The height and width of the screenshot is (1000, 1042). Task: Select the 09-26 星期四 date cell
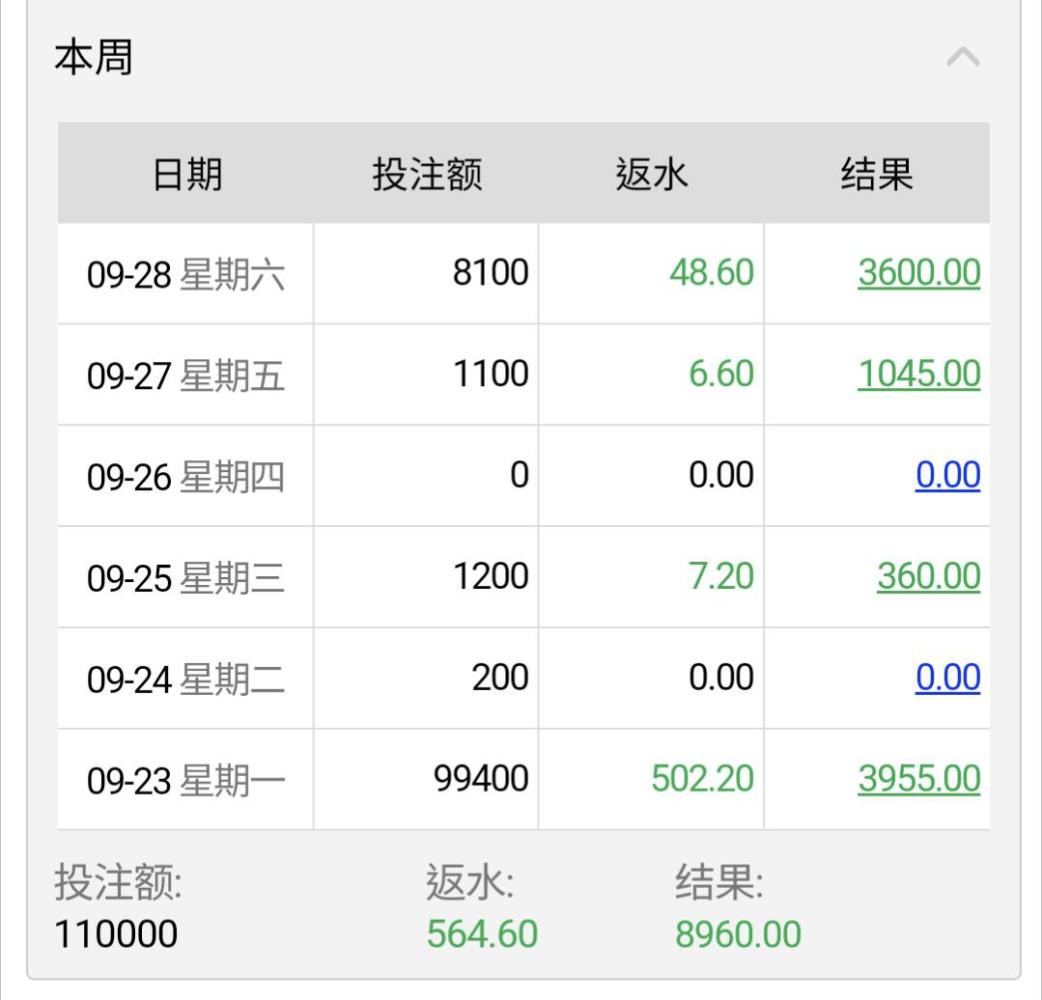point(186,477)
